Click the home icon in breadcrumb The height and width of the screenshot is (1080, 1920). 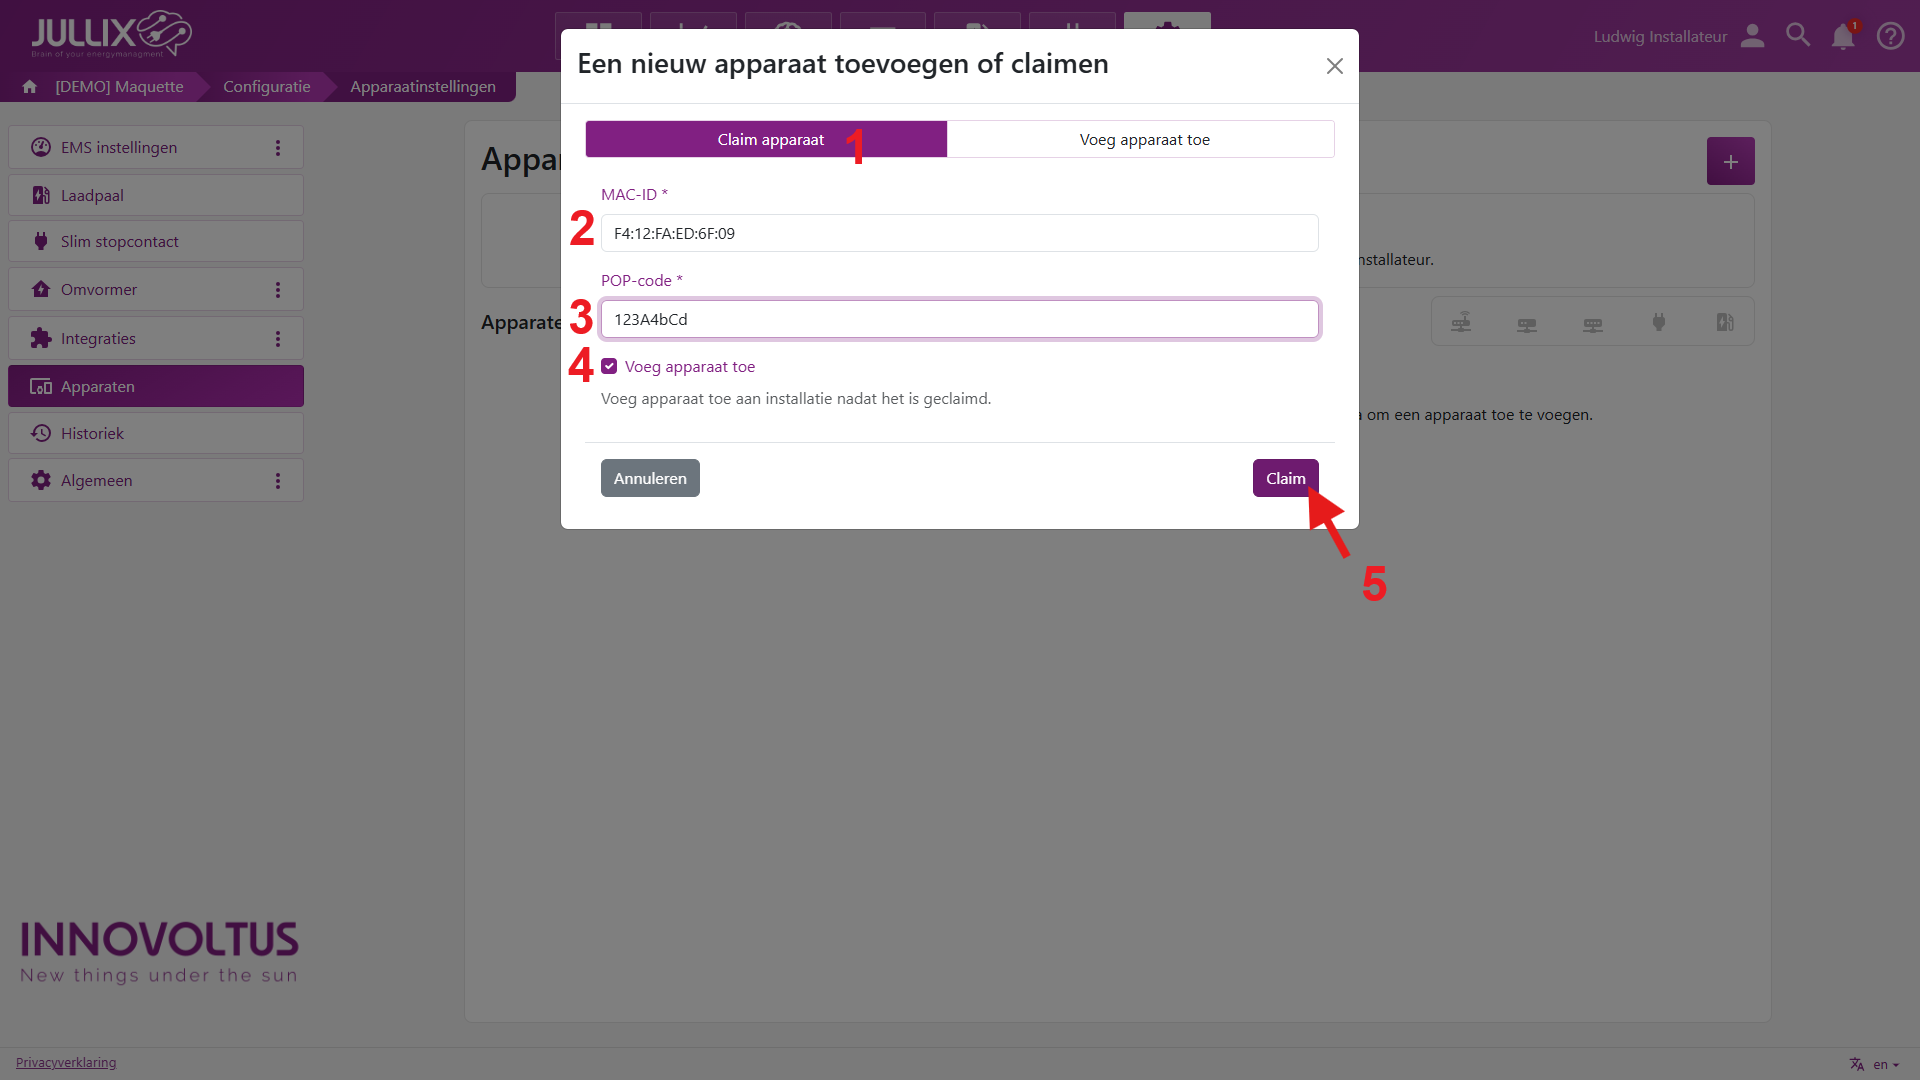point(30,87)
